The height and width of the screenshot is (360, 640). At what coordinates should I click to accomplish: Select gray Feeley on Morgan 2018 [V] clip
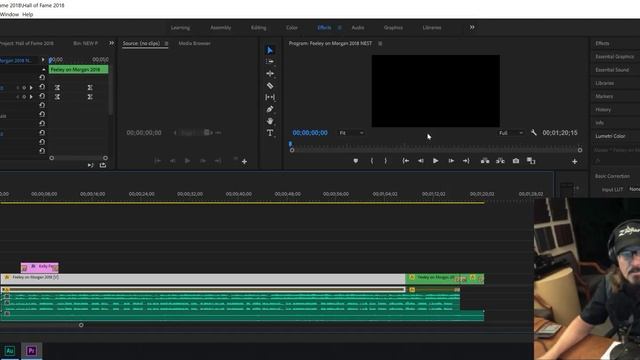click(x=203, y=278)
